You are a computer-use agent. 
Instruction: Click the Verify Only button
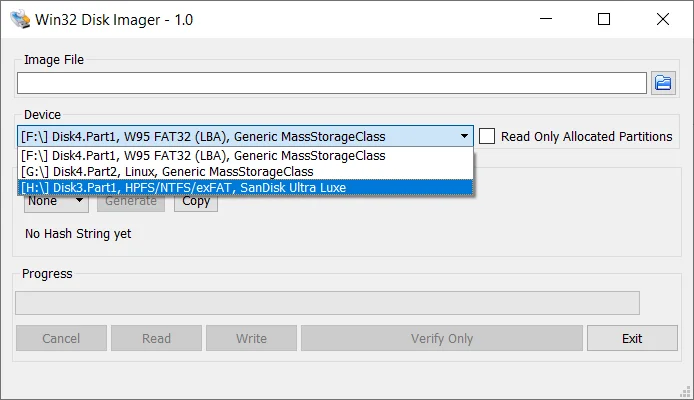point(442,338)
